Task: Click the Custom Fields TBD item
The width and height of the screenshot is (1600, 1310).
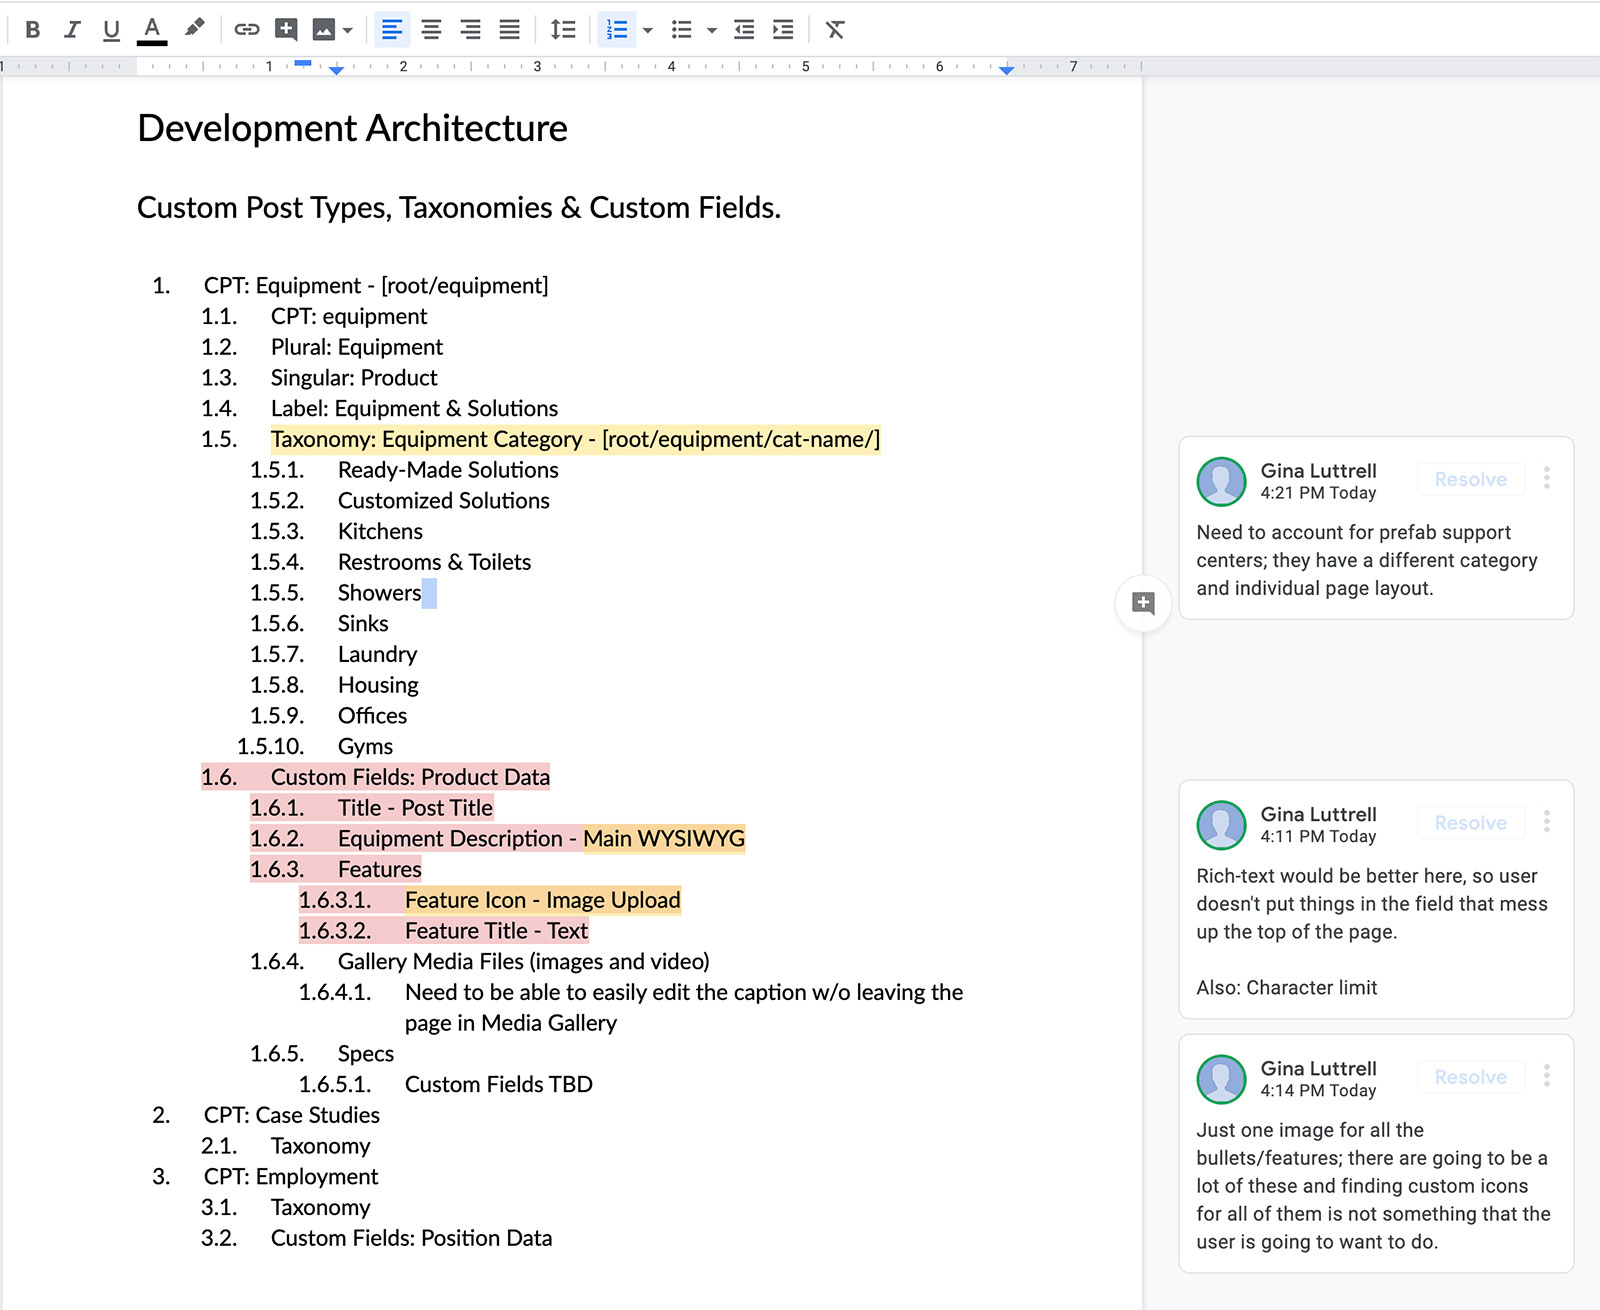Action: point(498,1085)
